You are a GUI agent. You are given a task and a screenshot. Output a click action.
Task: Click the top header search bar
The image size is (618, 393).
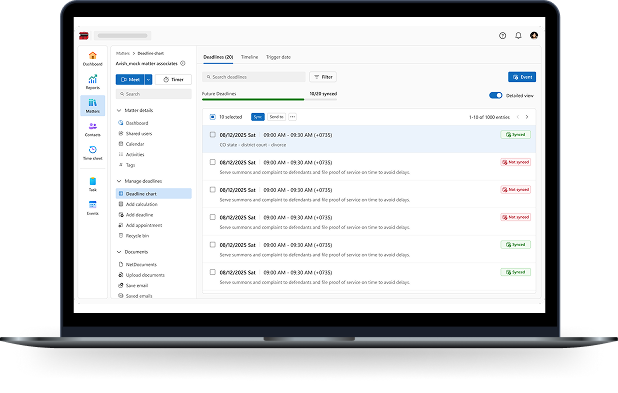(123, 36)
